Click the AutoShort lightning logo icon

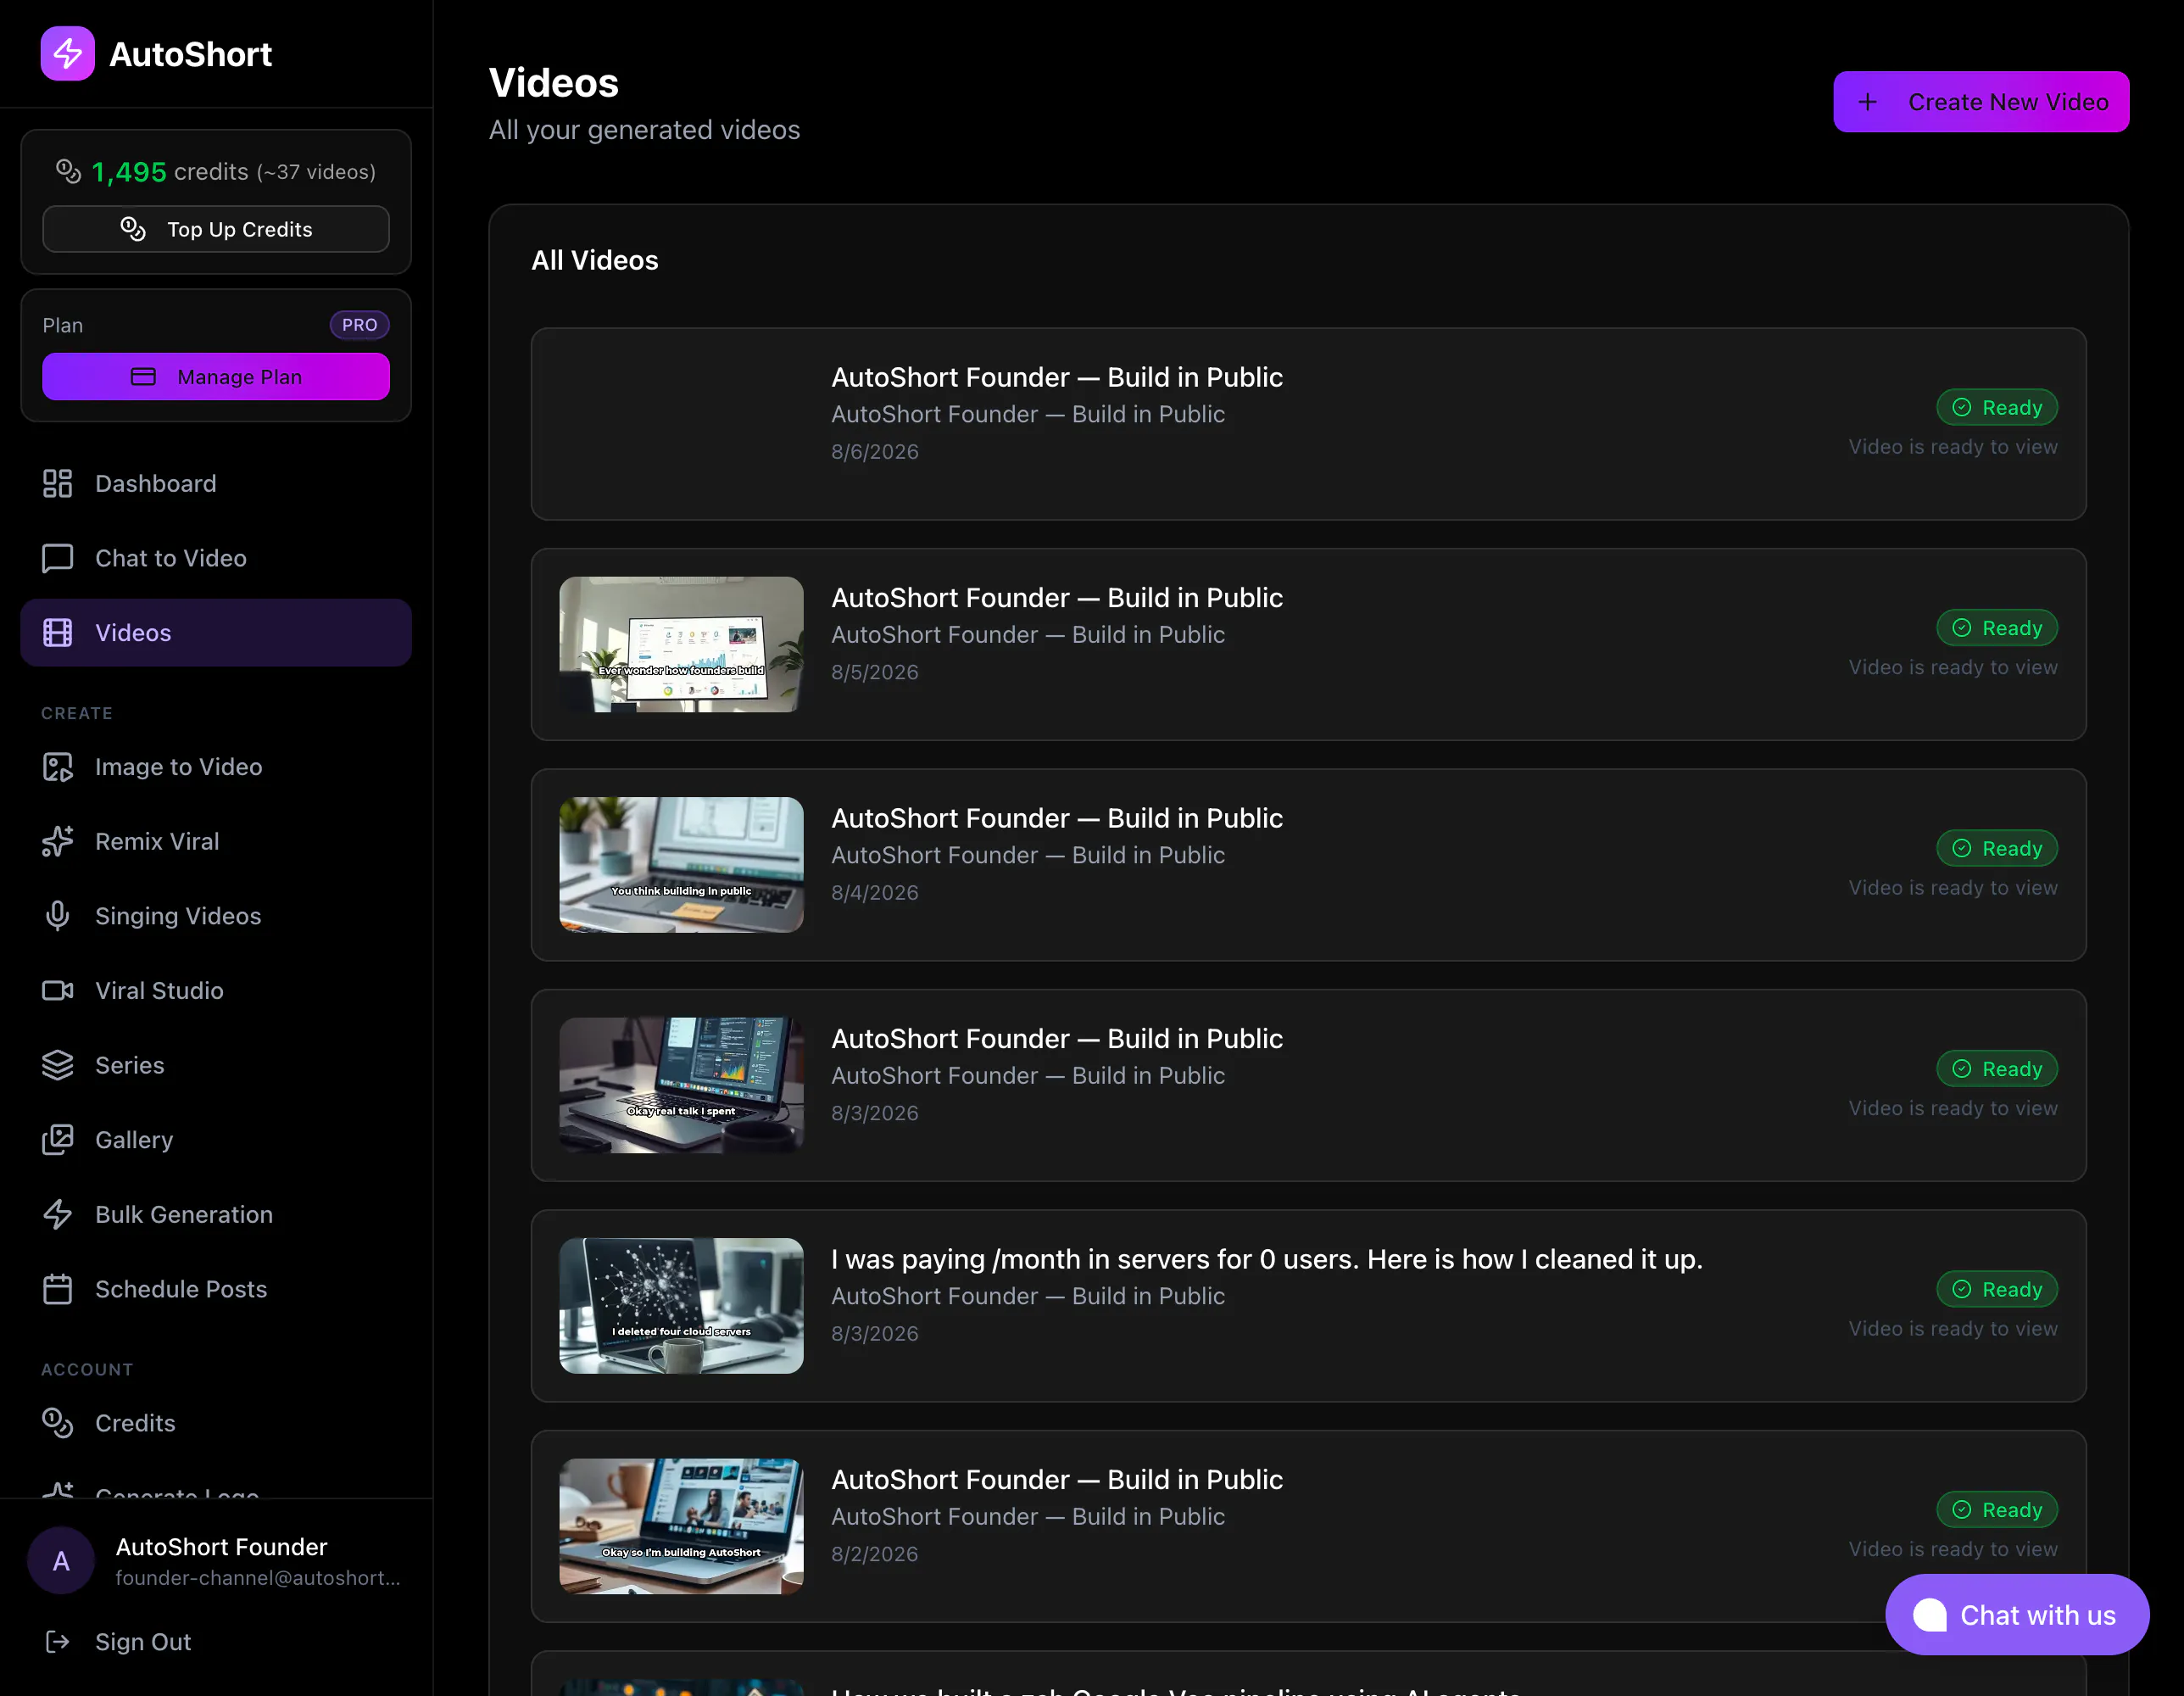pos(67,53)
